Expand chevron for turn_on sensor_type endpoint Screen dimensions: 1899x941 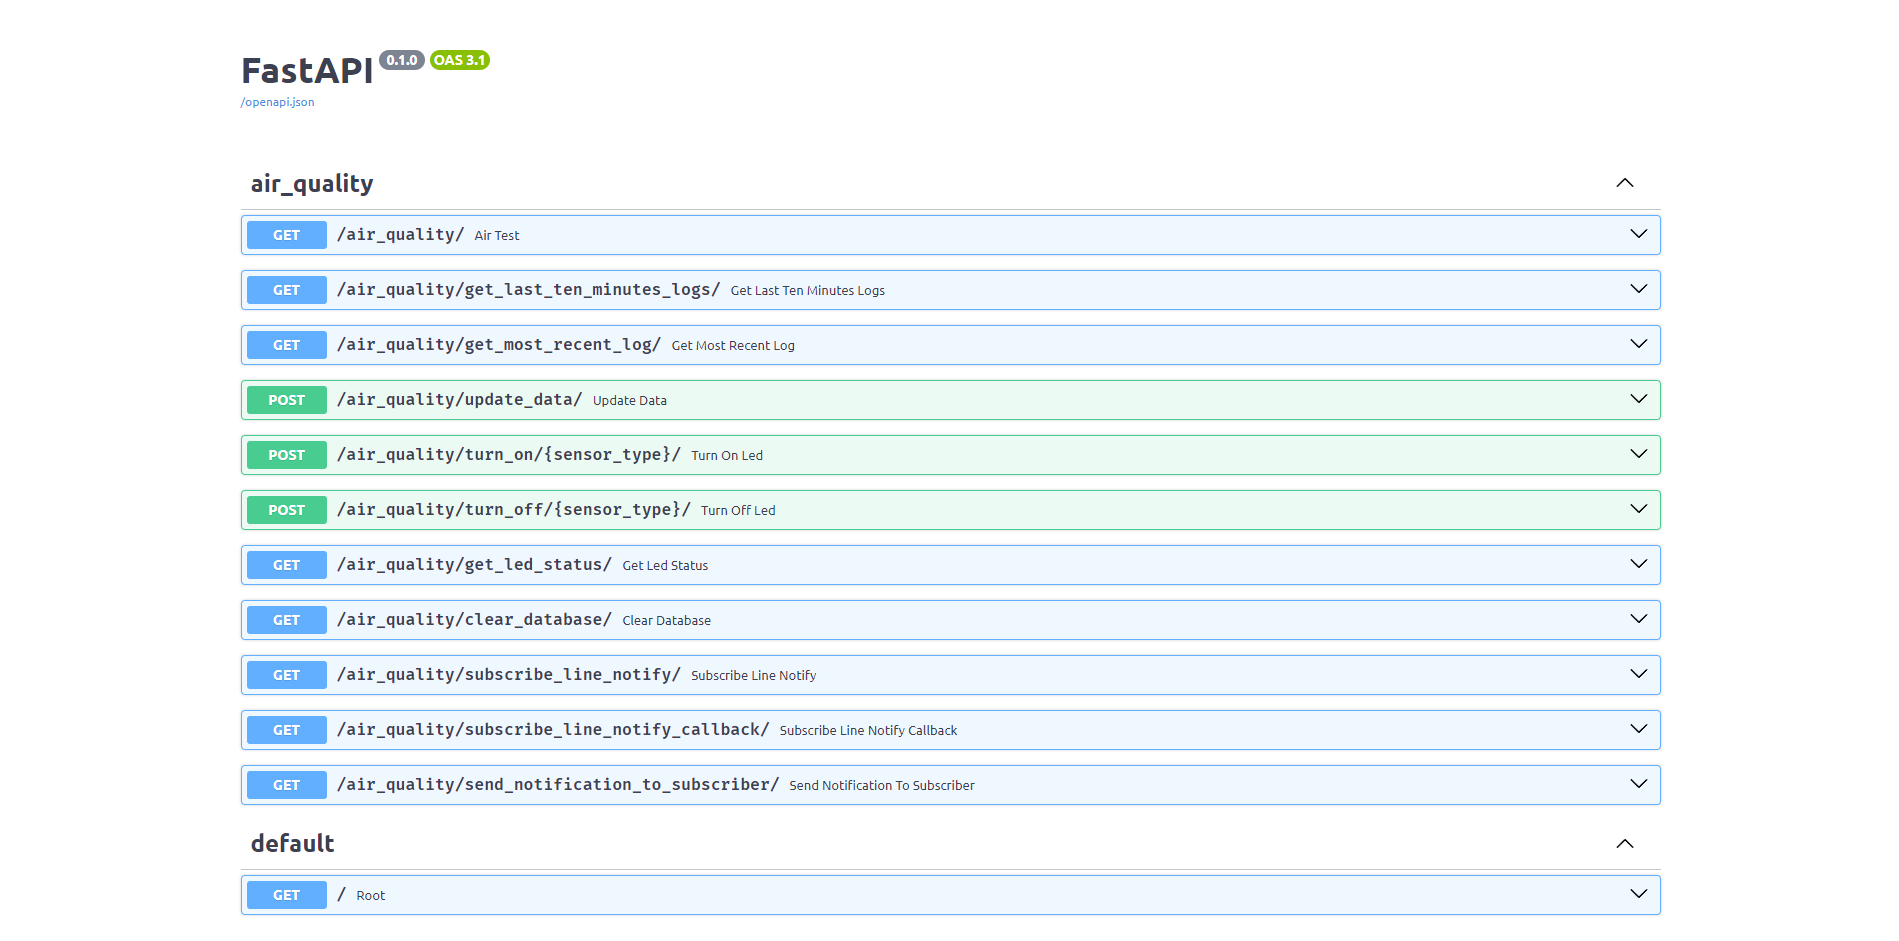click(1638, 454)
